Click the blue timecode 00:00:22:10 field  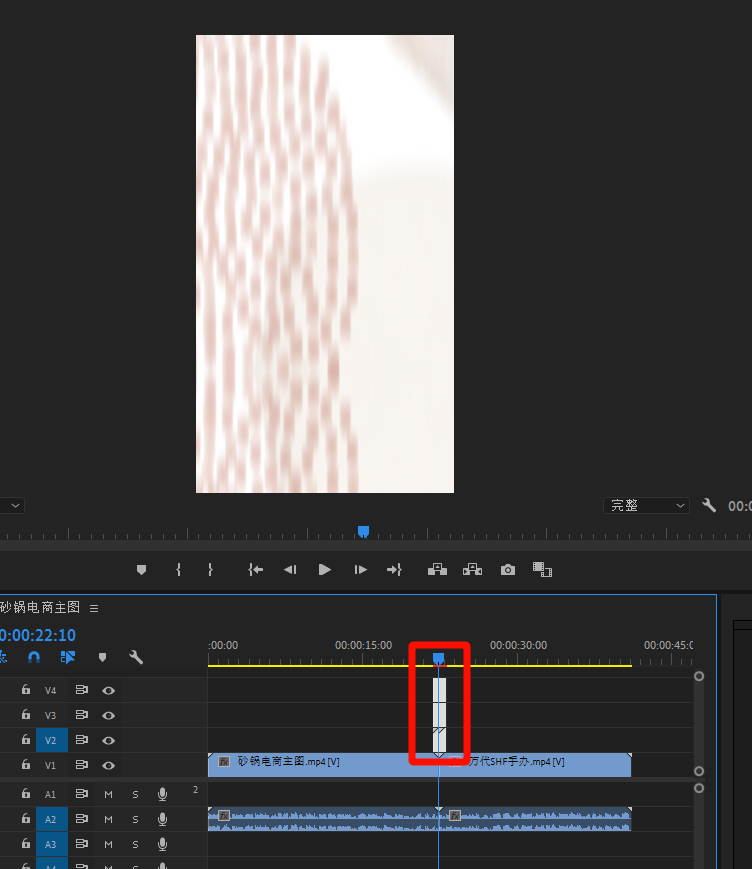click(38, 635)
